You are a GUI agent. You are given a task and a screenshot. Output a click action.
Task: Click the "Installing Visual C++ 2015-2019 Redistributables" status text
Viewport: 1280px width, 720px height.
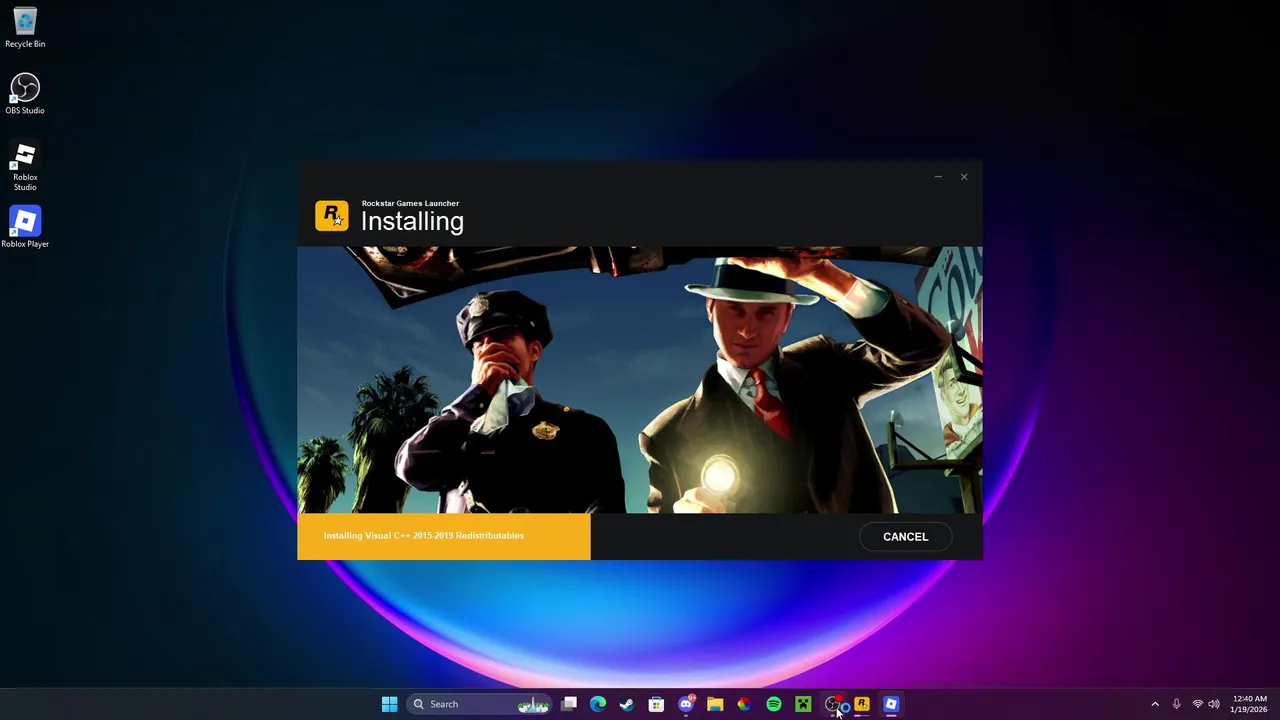pyautogui.click(x=424, y=536)
